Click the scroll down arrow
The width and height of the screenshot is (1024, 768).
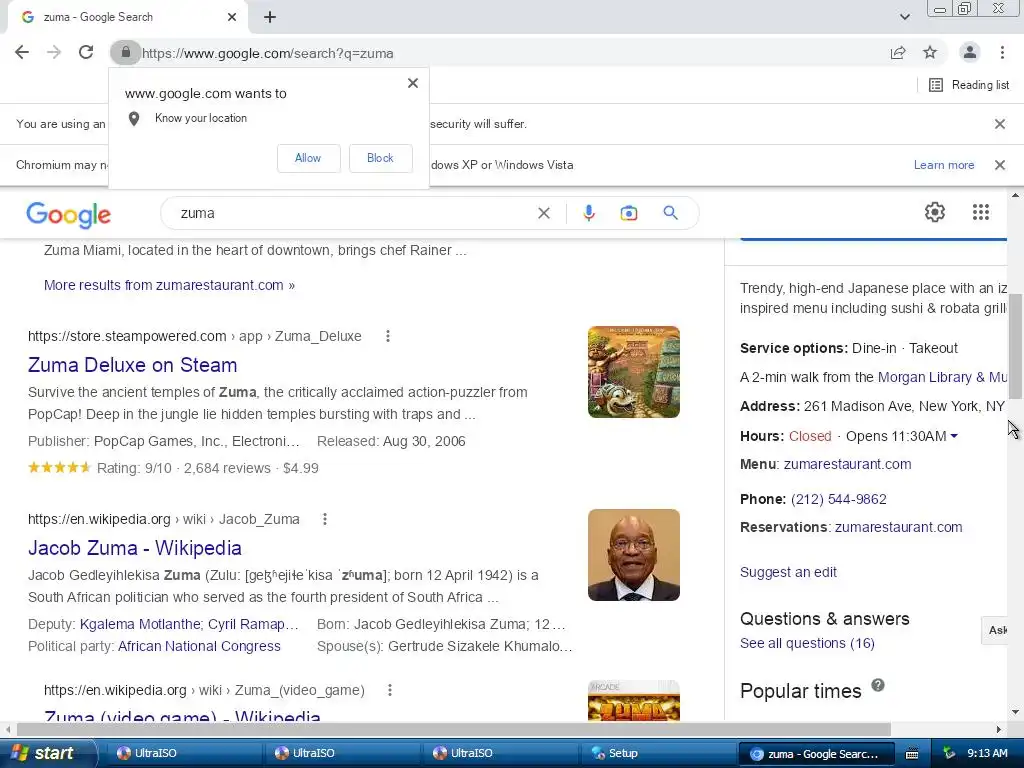click(x=1016, y=712)
